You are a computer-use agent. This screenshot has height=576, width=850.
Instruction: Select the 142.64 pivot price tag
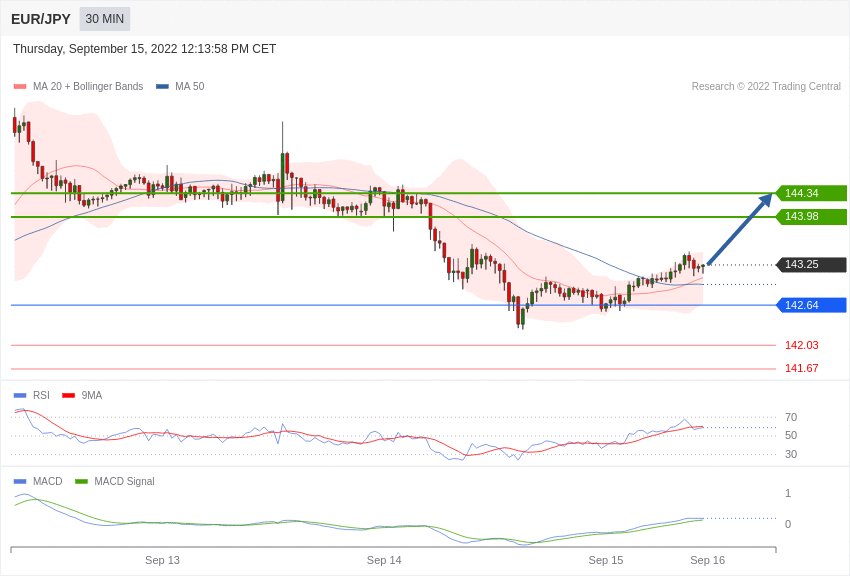tap(811, 305)
